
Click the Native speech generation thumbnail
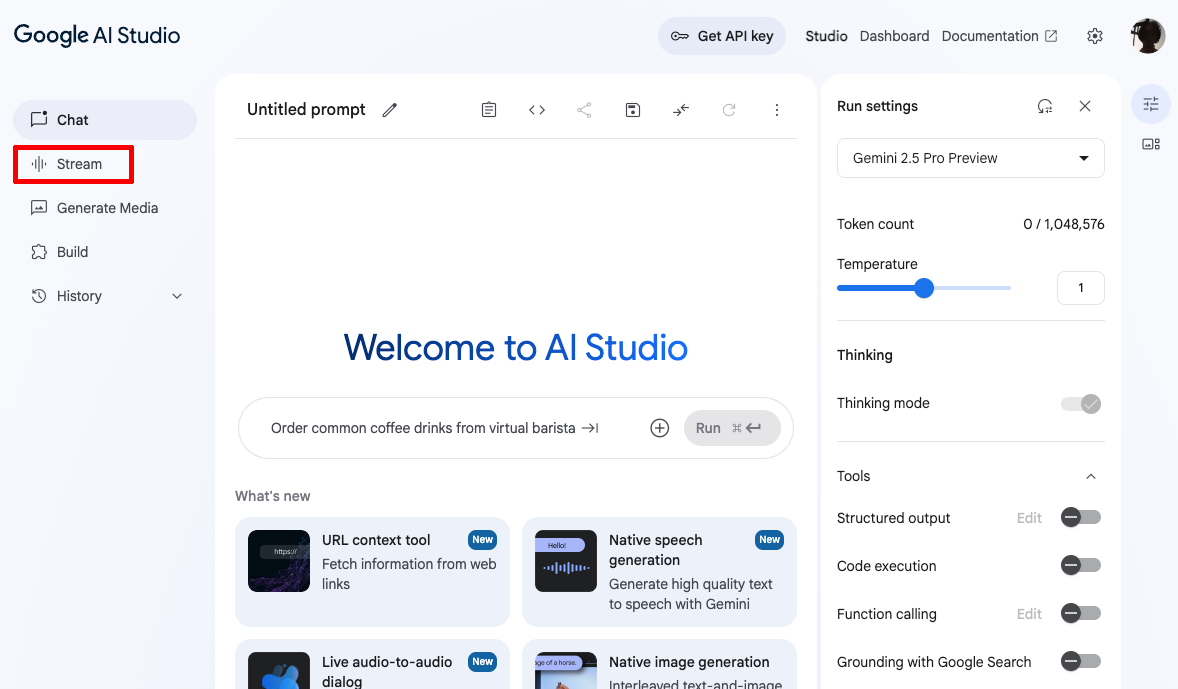coord(566,561)
